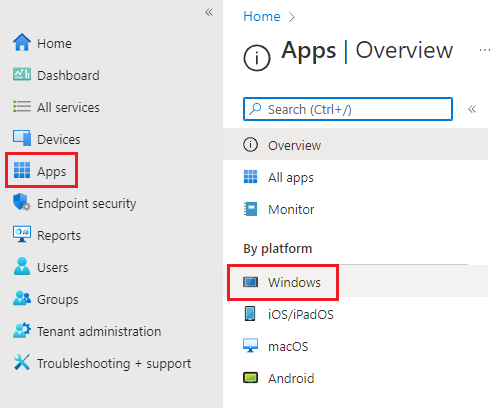Collapse the main left navigation sidebar
Screen dimensions: 501x408
click(x=209, y=12)
